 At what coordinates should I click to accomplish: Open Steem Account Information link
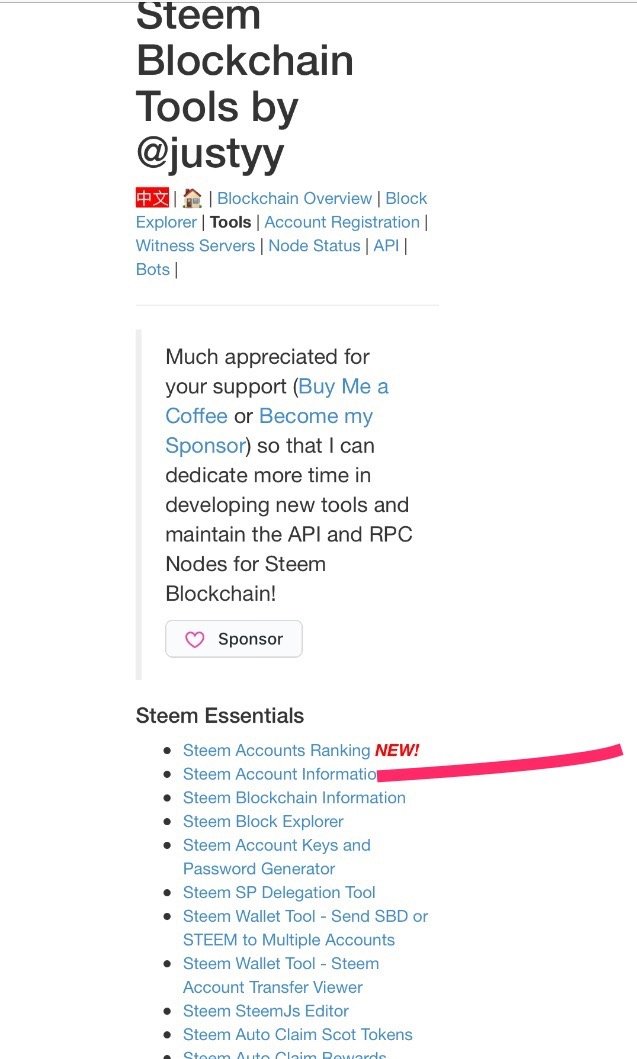[279, 774]
